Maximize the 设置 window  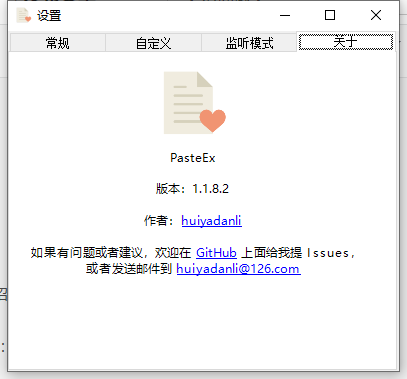(x=330, y=15)
